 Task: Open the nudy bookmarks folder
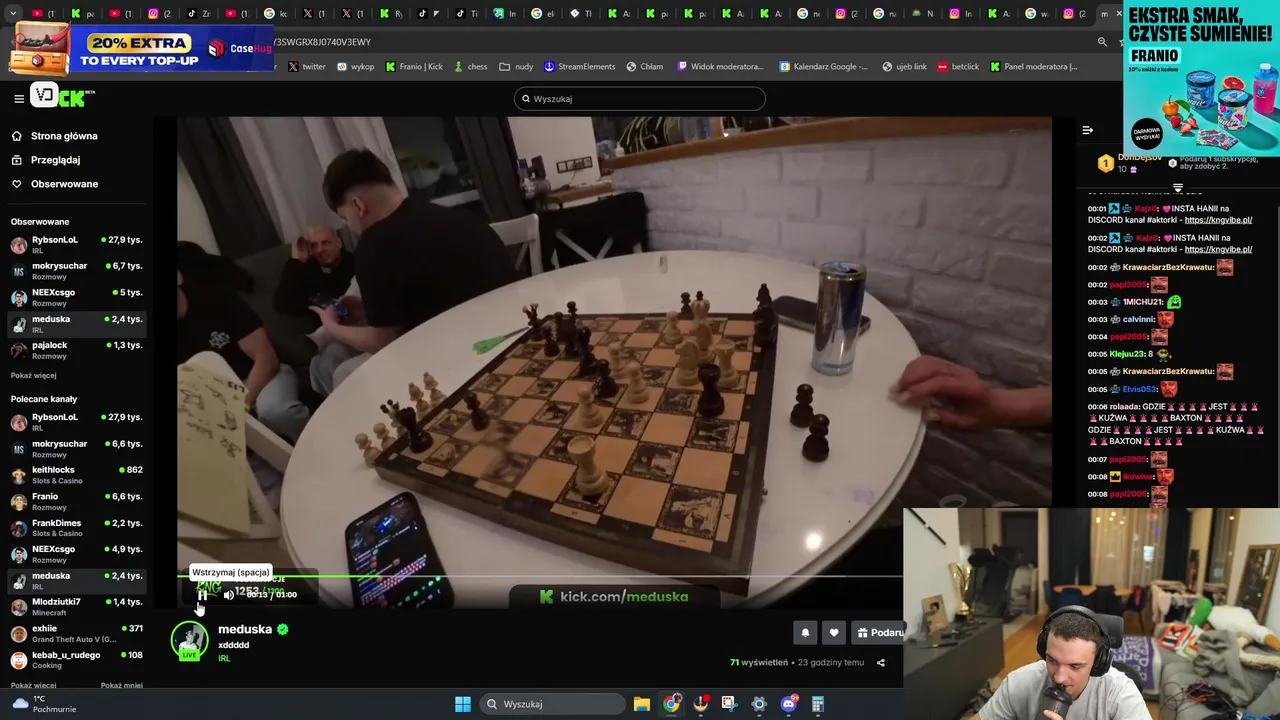(x=516, y=67)
